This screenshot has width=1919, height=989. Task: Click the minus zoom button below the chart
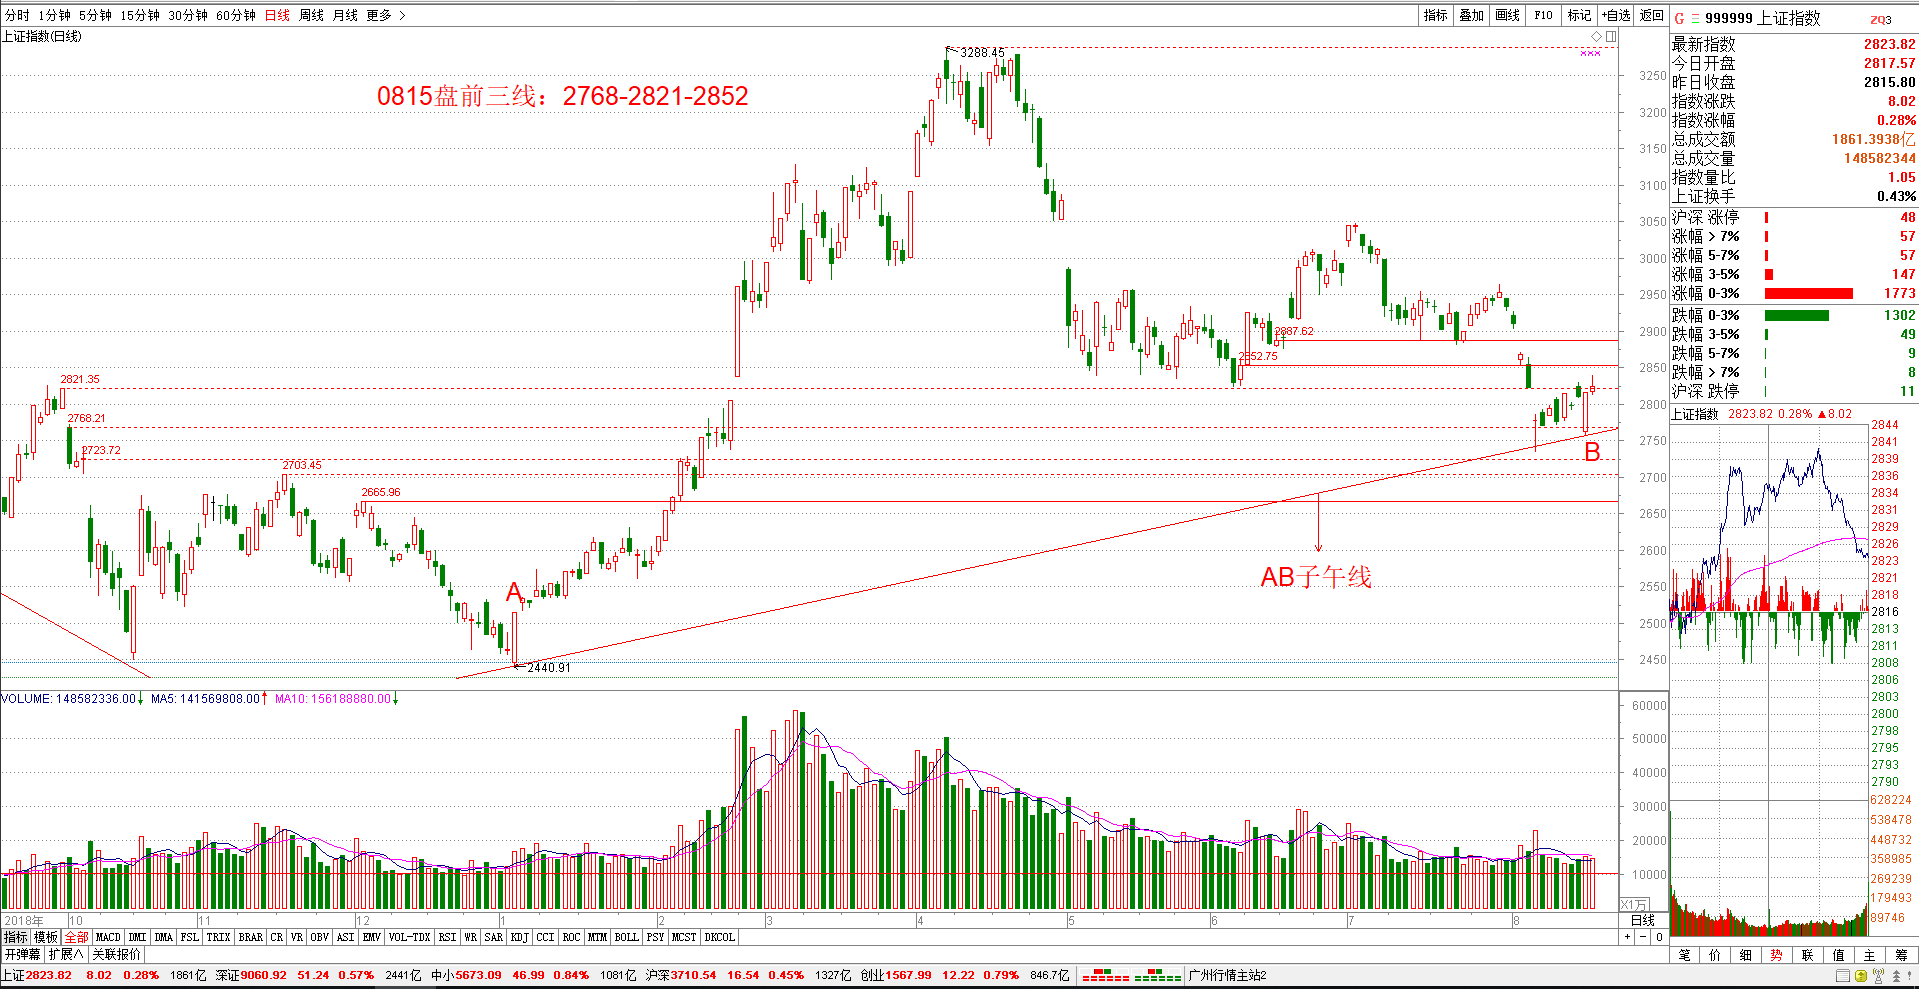(1643, 937)
